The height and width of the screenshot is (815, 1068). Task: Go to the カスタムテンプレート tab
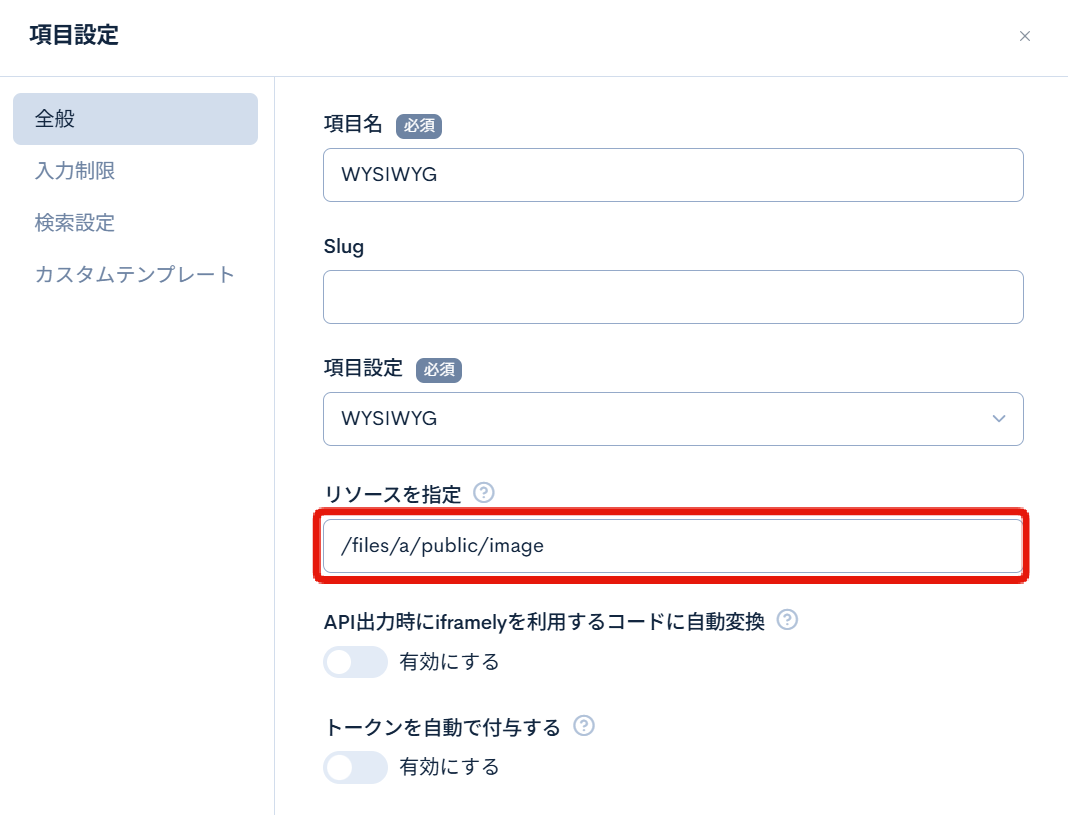click(135, 274)
